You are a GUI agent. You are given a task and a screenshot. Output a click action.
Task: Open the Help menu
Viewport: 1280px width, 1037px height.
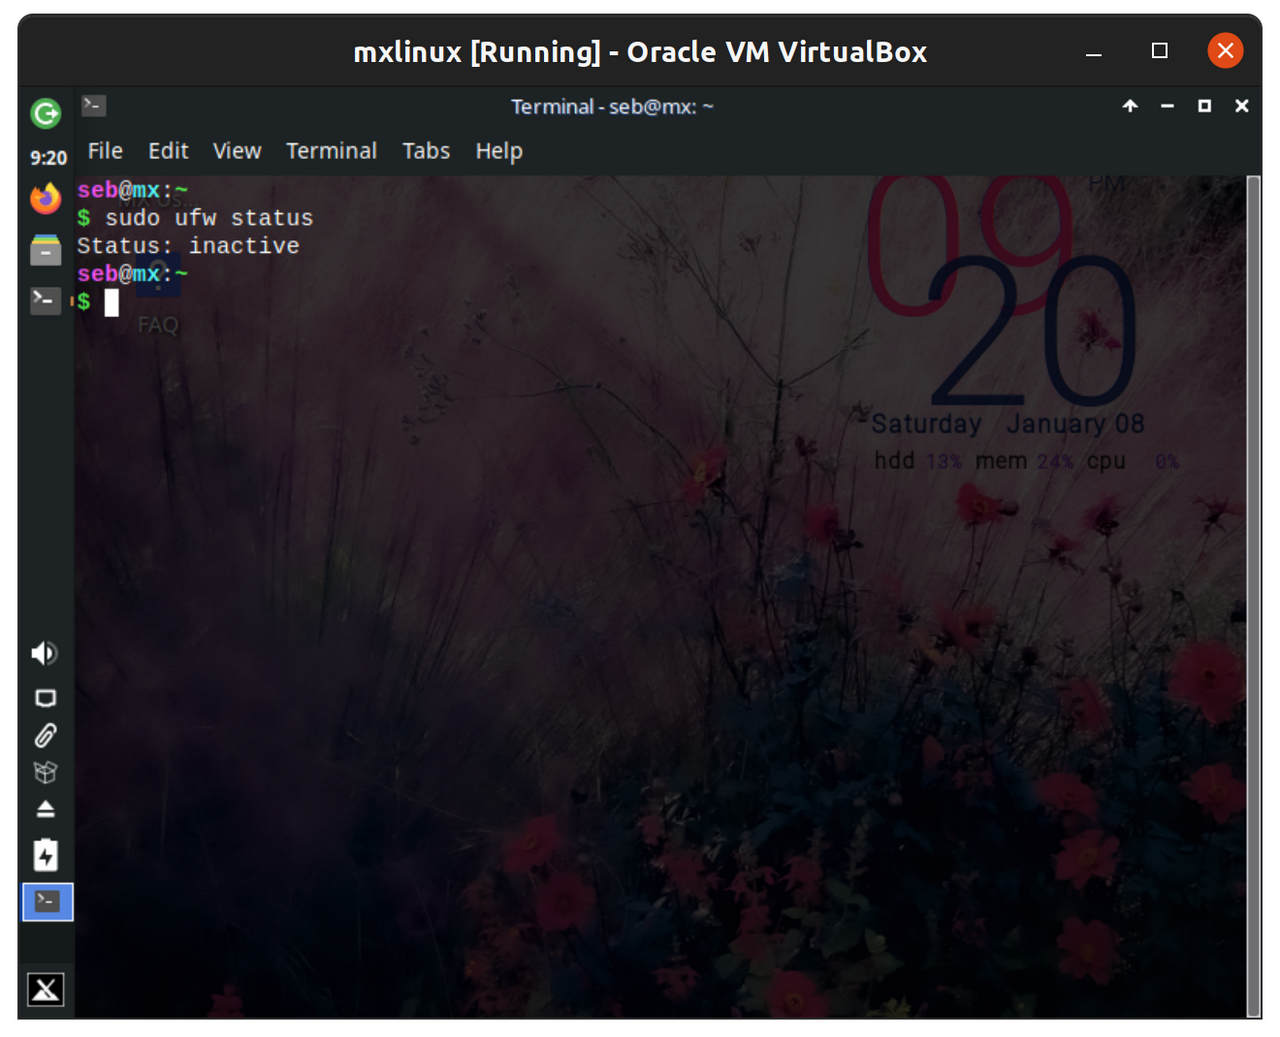499,151
